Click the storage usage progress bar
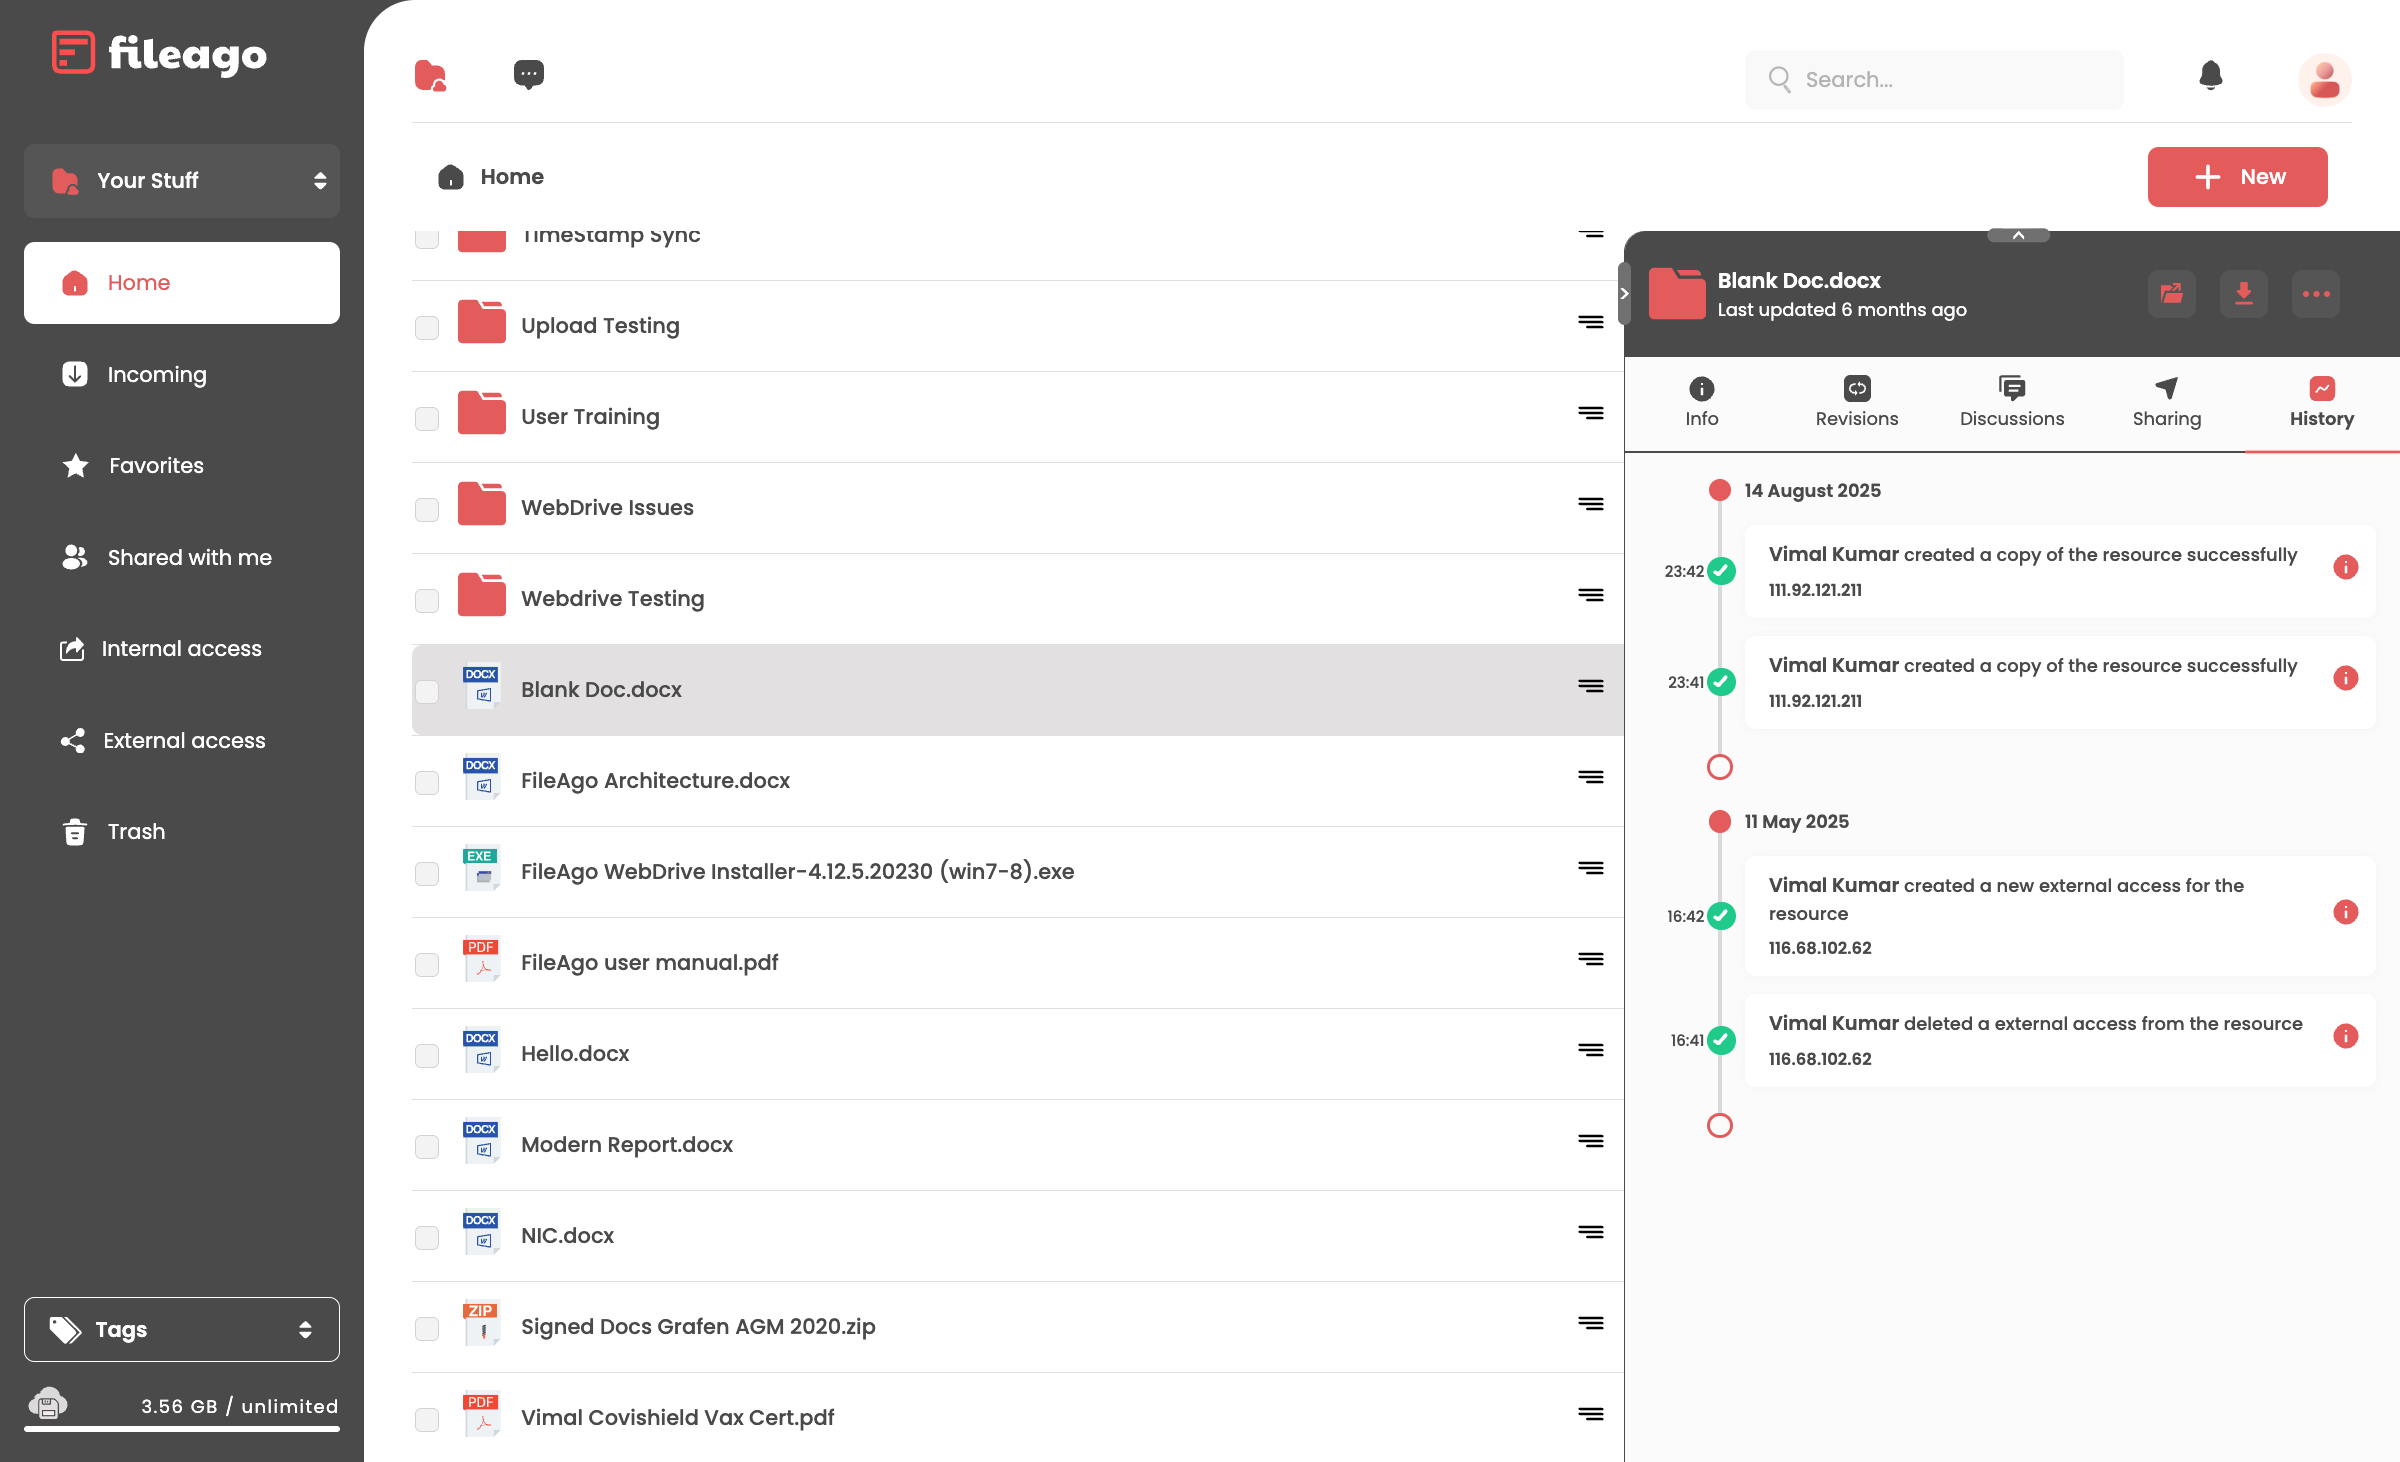The image size is (2400, 1462). [182, 1429]
